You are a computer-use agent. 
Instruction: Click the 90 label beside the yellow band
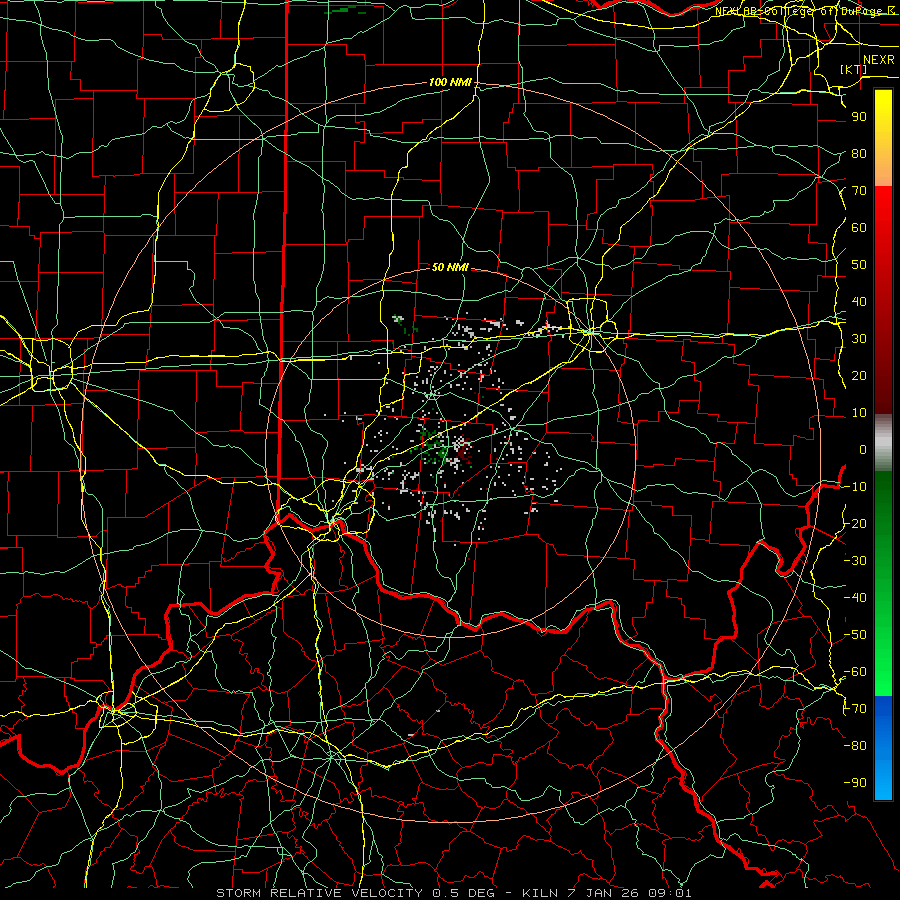[859, 117]
